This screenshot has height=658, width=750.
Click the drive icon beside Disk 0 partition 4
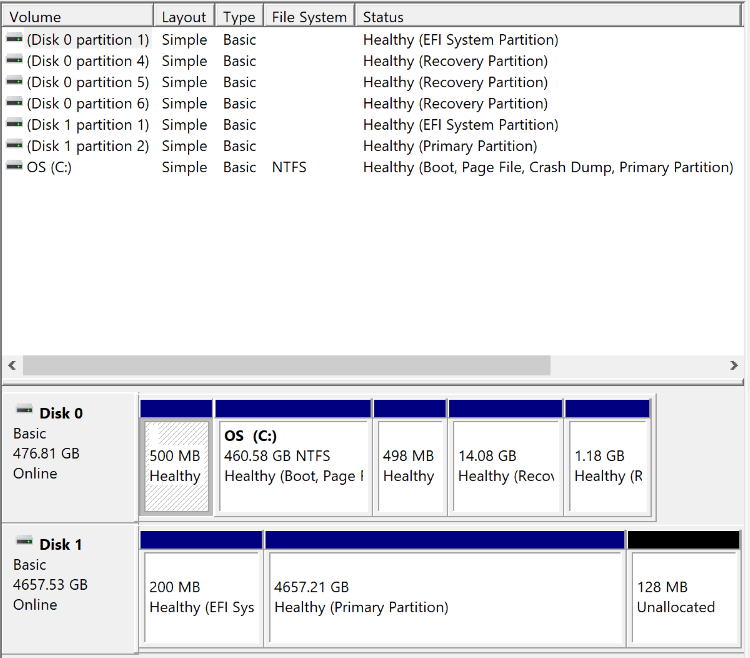tap(14, 61)
